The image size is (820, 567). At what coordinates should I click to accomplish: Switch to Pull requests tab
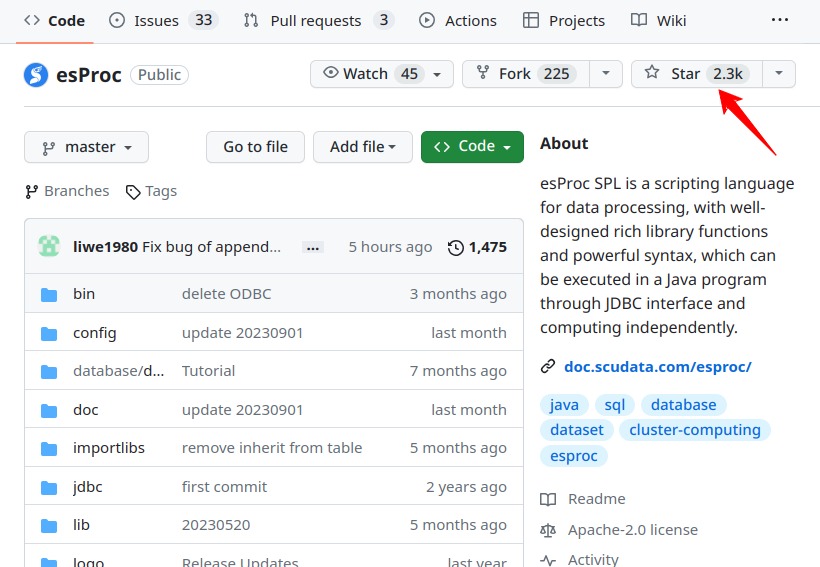pos(318,21)
